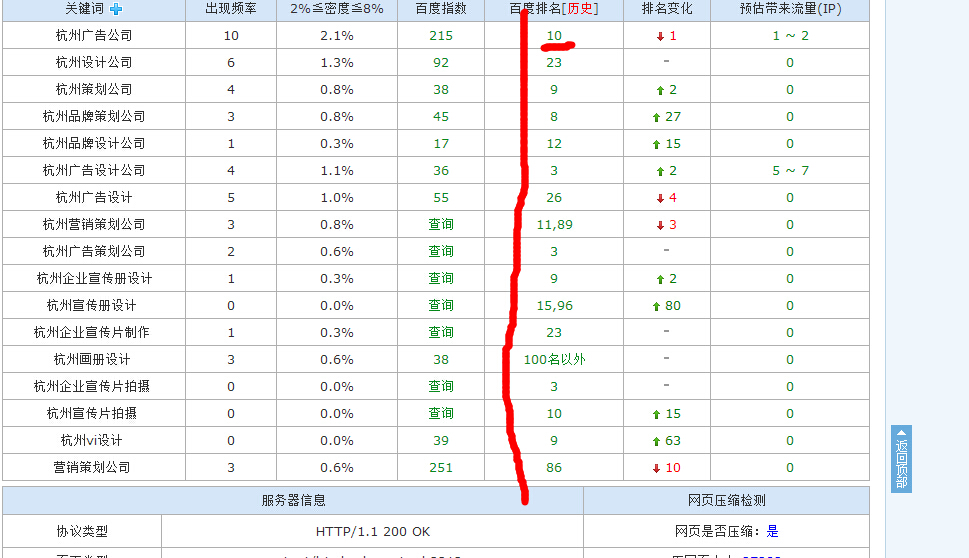Select the 杭州广告设计公司 keyword cell
Screen dimensions: 969x558
94,171
